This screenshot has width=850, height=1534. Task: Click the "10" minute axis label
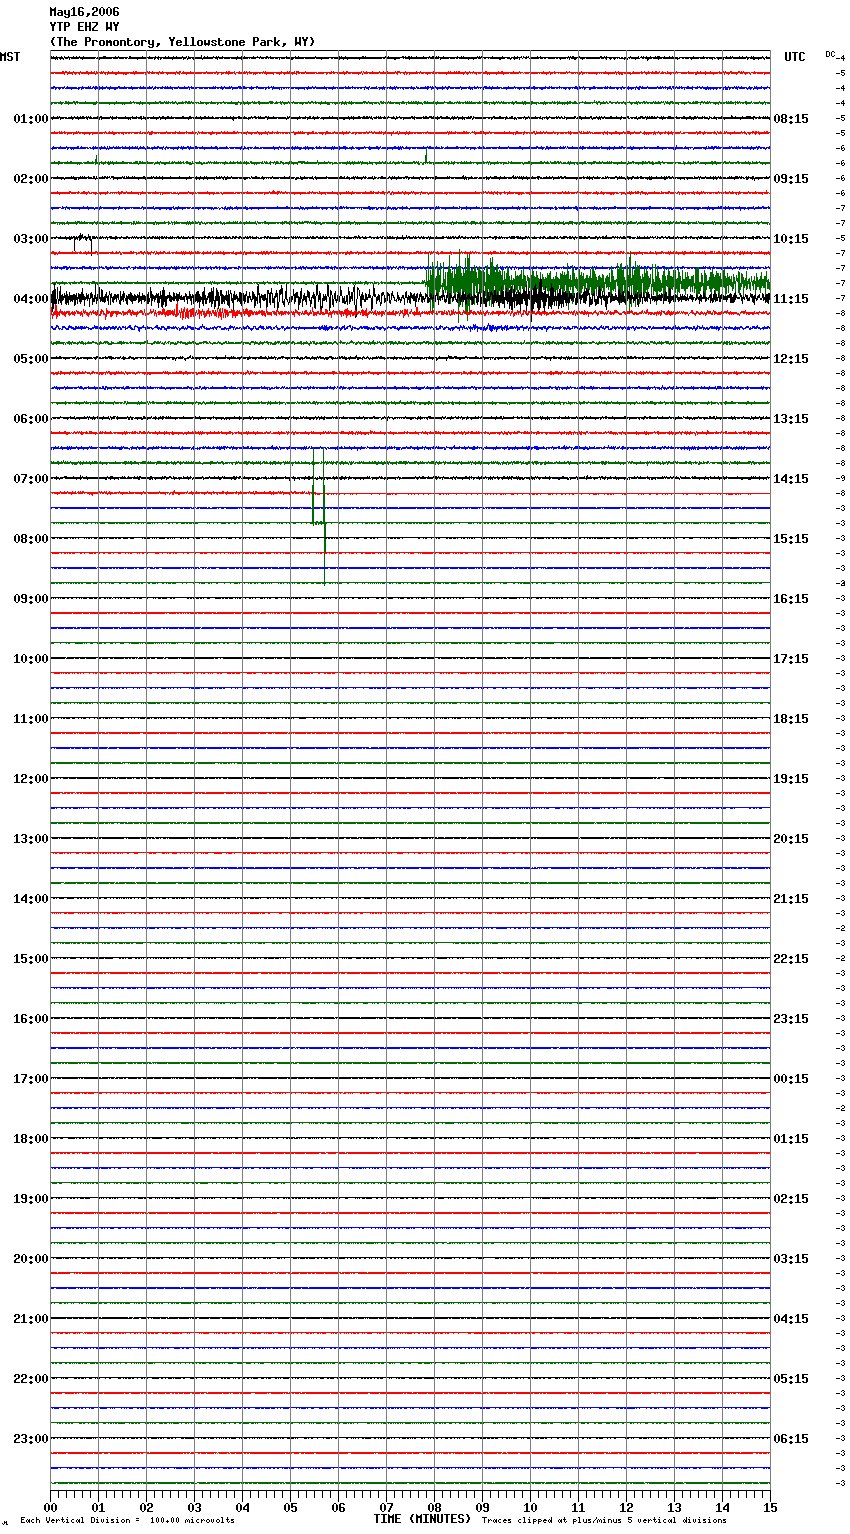530,1507
